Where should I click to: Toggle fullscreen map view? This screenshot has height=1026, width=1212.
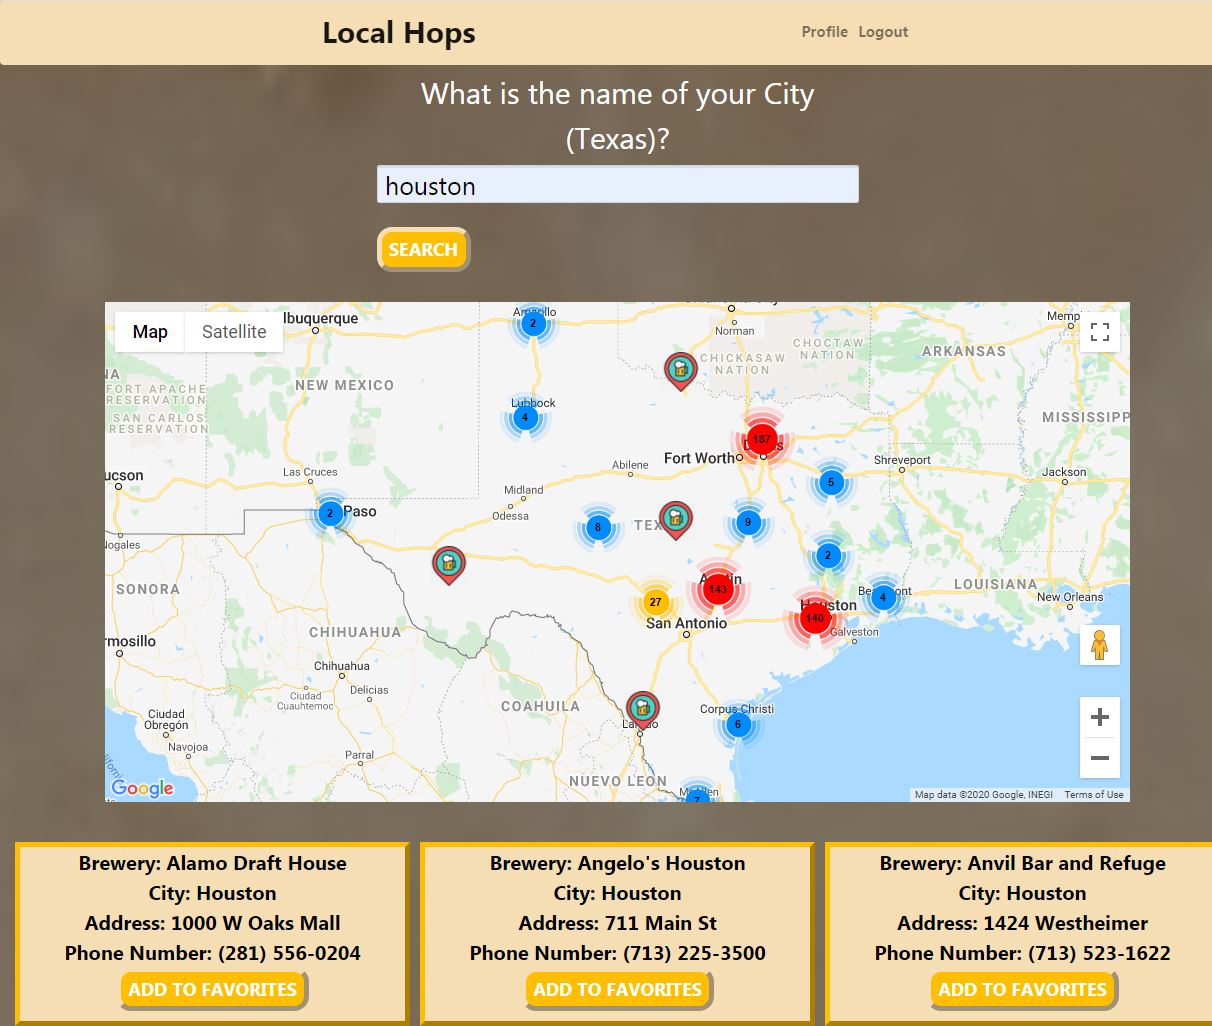[x=1100, y=332]
